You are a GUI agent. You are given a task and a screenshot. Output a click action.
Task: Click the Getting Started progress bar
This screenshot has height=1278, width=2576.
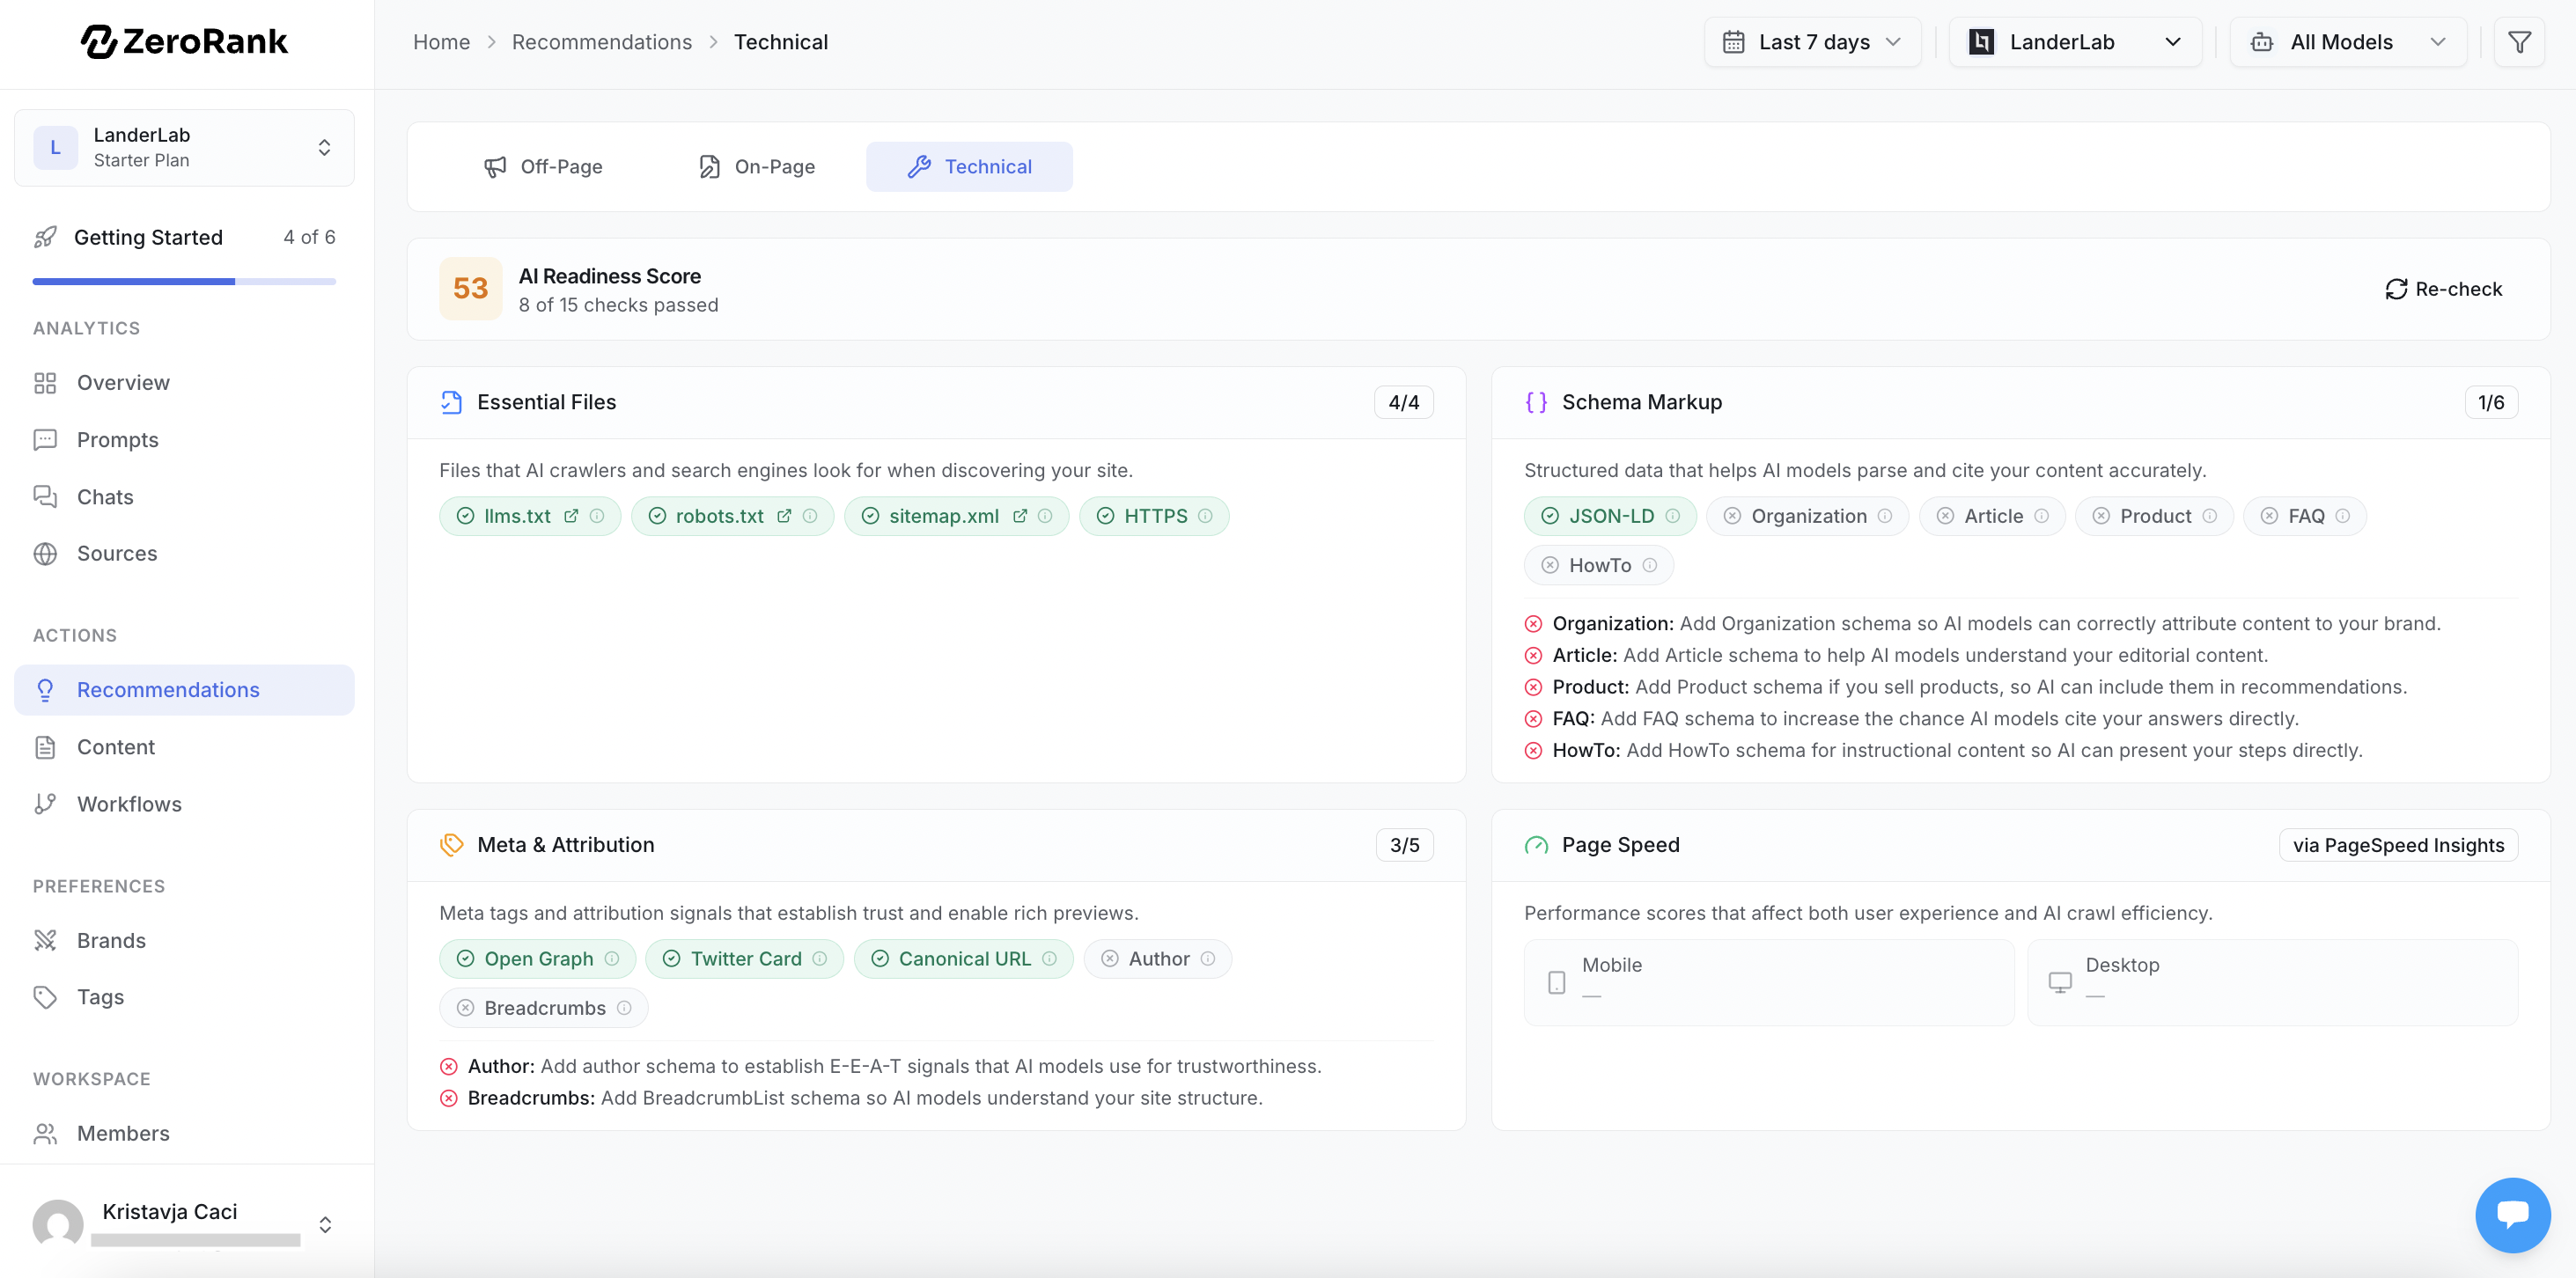coord(184,282)
